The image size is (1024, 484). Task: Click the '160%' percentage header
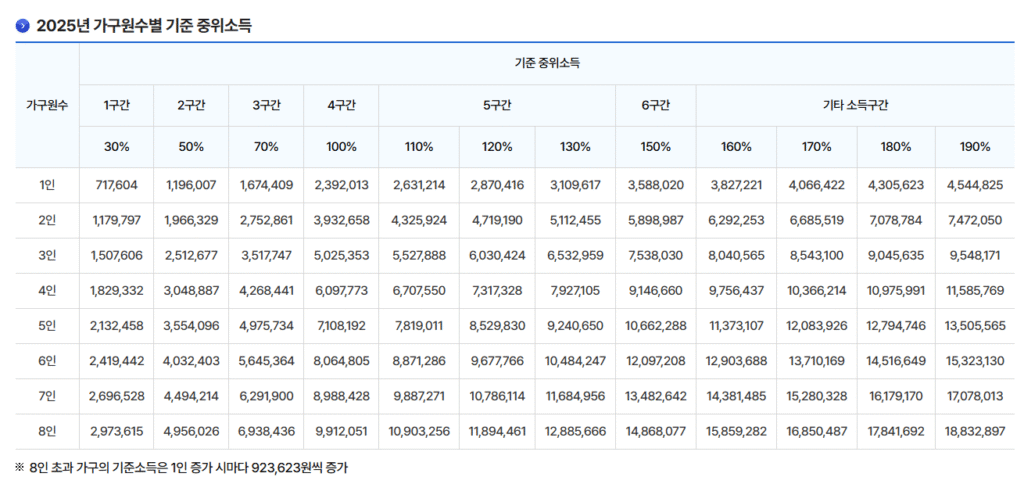pos(736,147)
